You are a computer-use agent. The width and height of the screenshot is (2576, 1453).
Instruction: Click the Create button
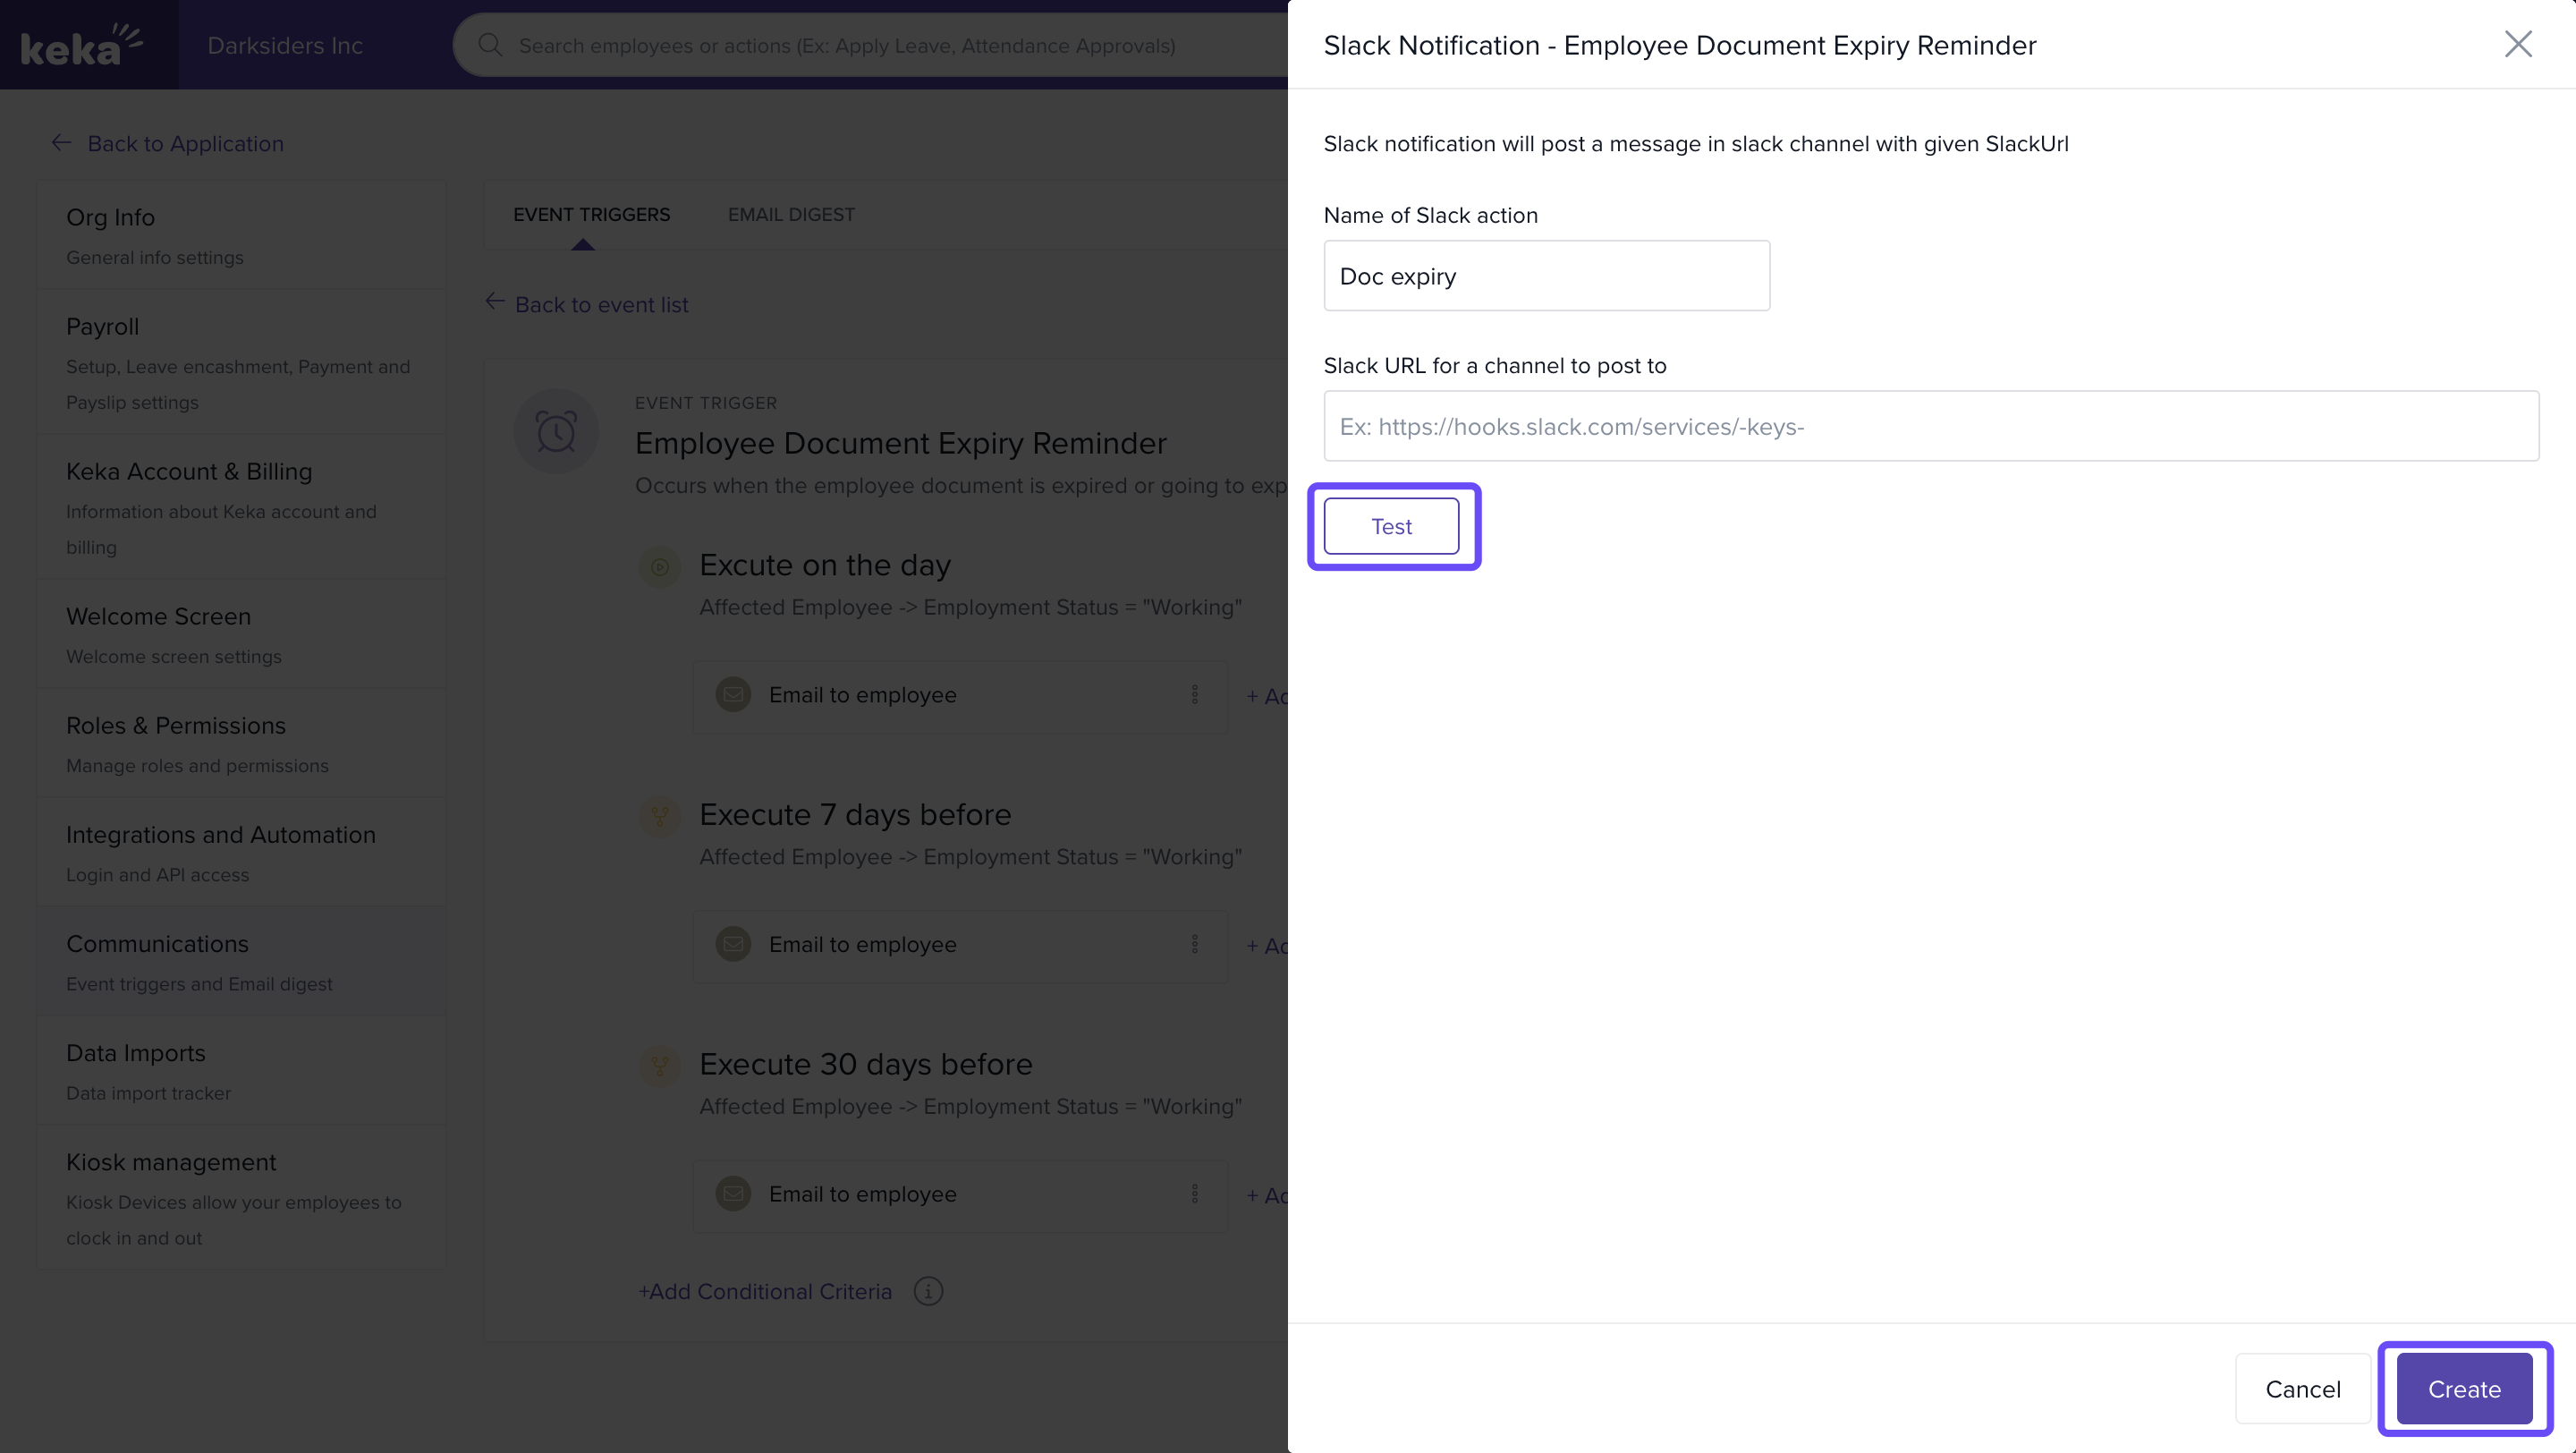coord(2463,1389)
